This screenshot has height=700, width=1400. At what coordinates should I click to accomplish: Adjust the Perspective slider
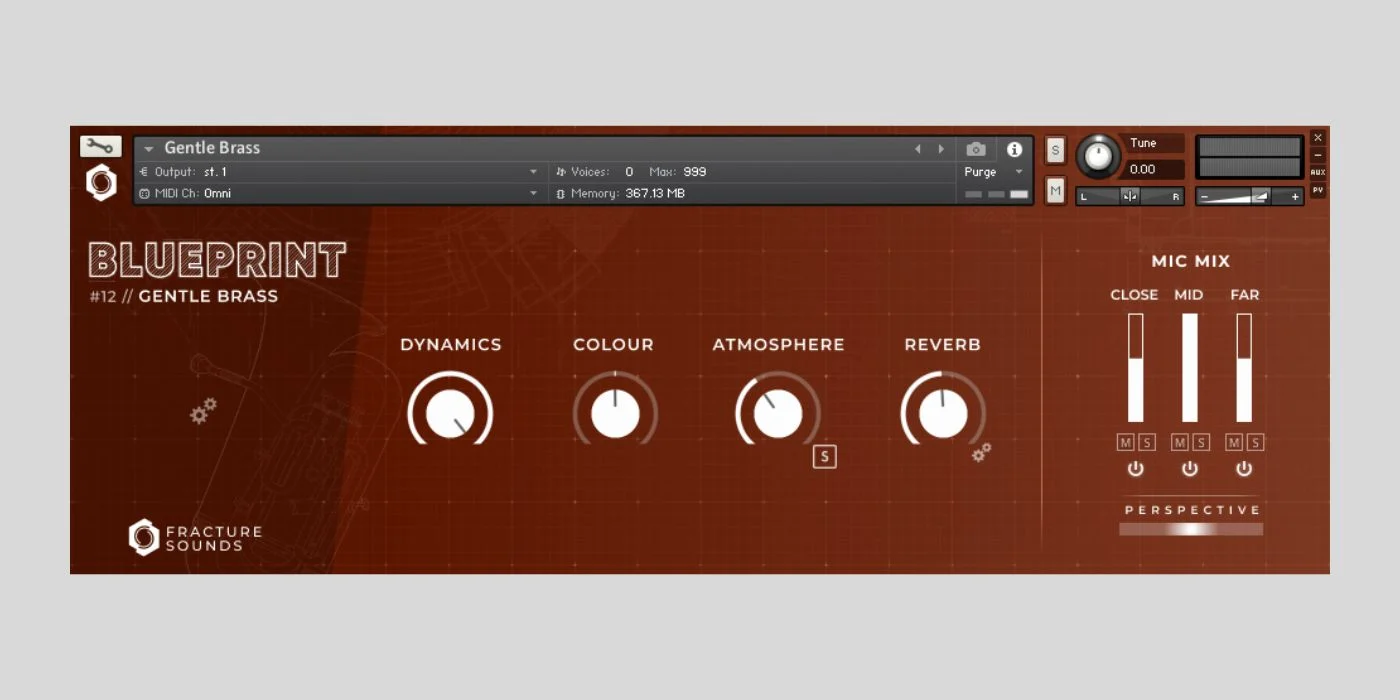[x=1190, y=529]
